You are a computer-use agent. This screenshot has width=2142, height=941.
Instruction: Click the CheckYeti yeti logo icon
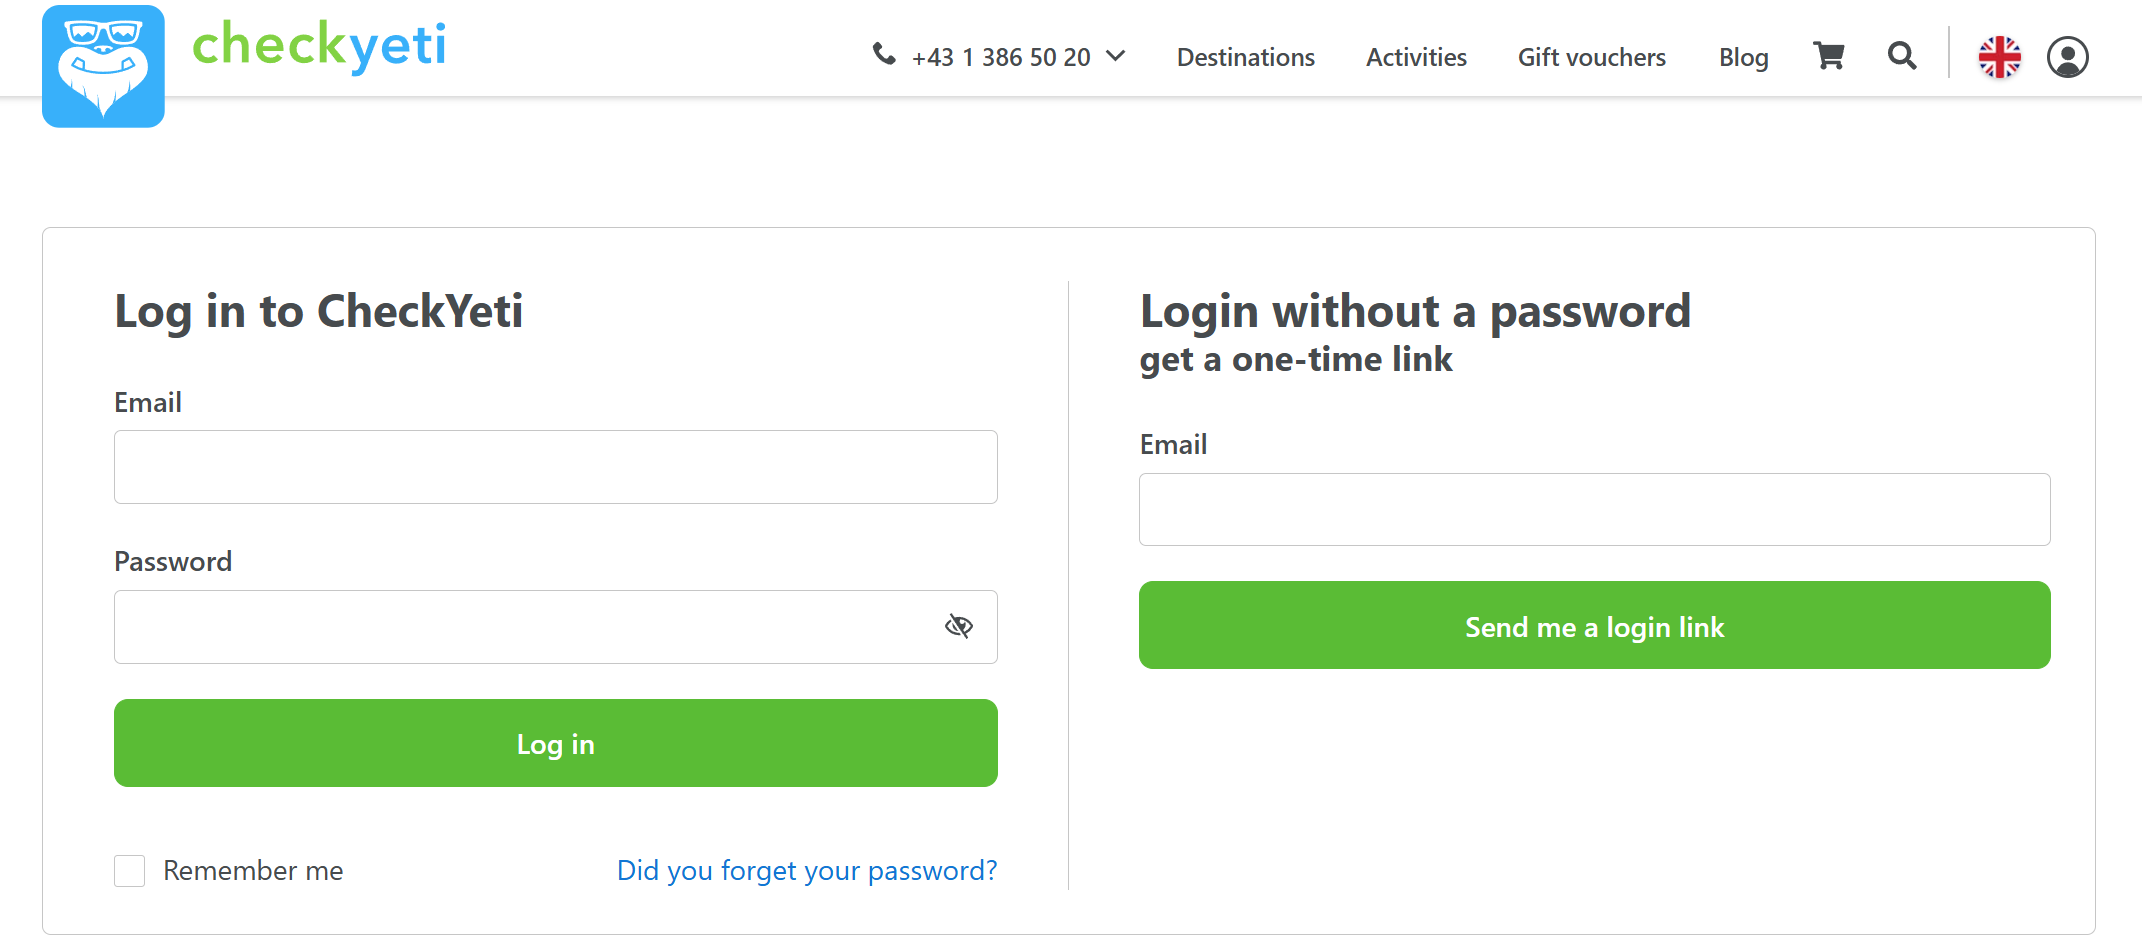pyautogui.click(x=103, y=66)
